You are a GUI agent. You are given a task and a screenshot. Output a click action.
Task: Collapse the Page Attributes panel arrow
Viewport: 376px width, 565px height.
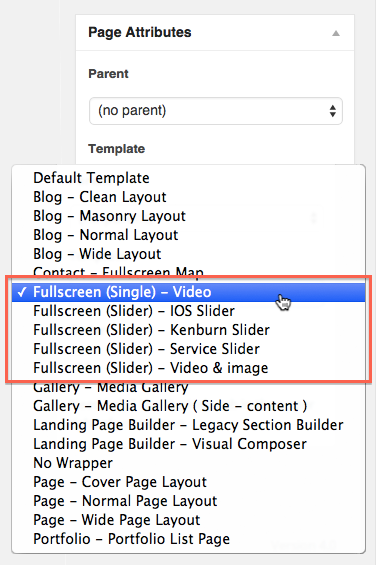tap(336, 33)
